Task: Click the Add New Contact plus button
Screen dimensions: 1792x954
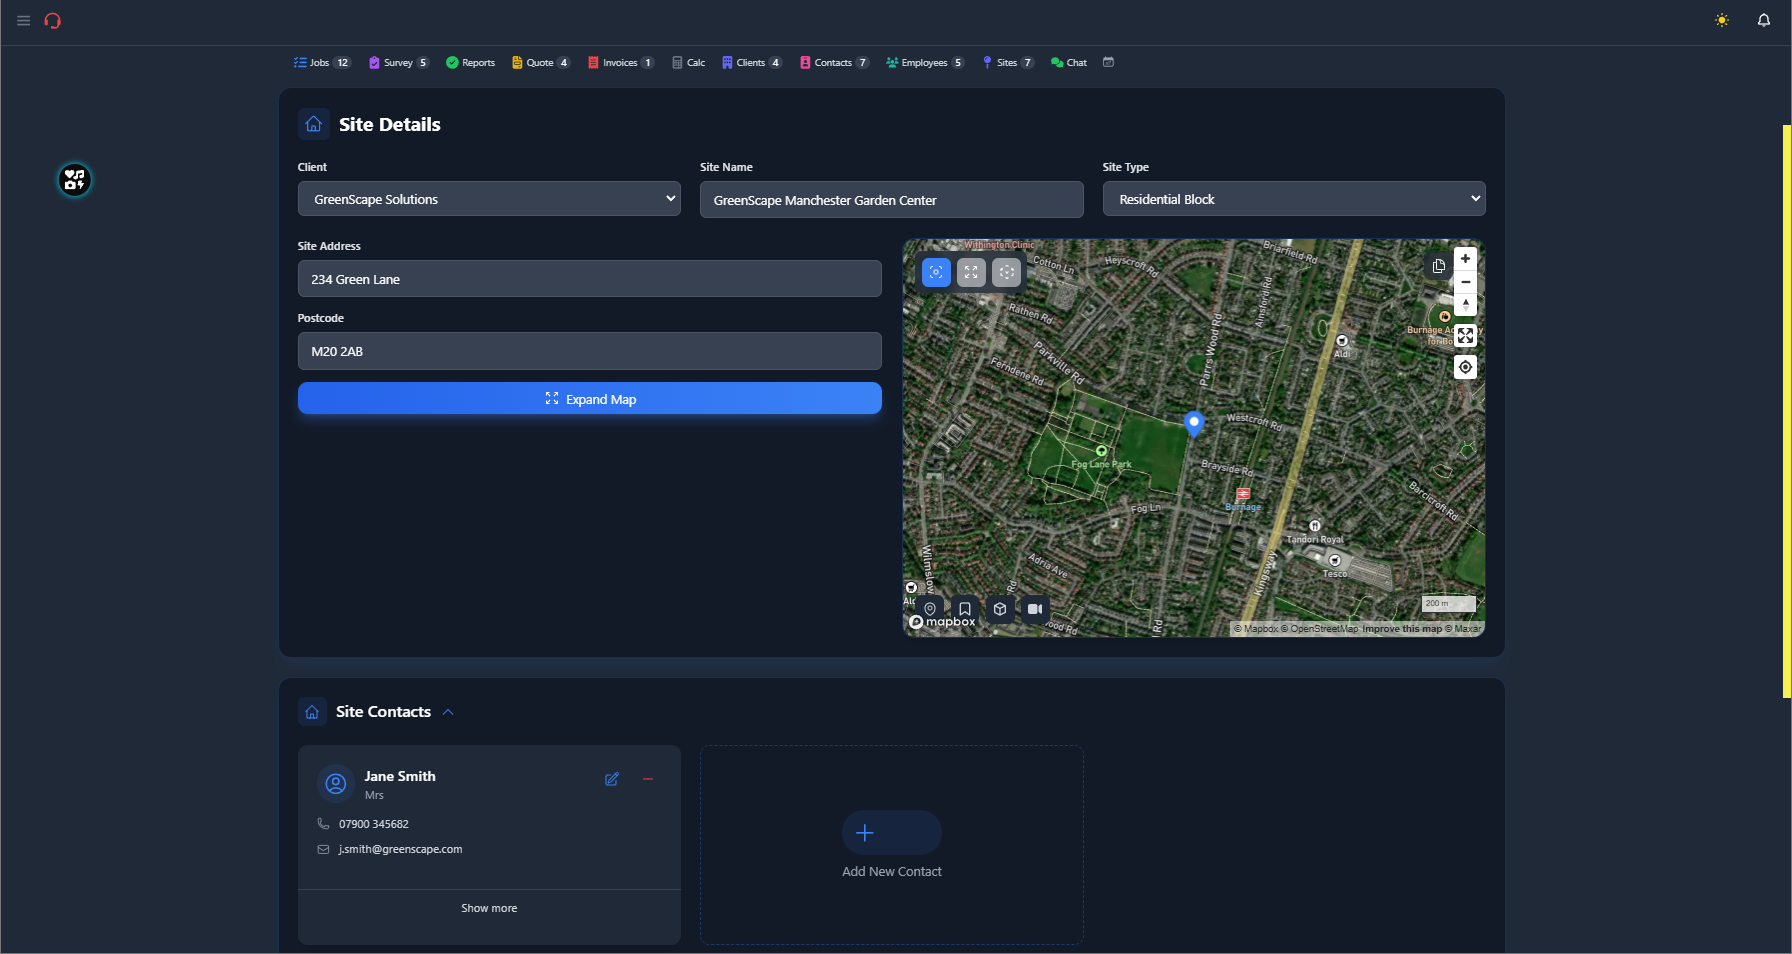Action: pos(892,832)
